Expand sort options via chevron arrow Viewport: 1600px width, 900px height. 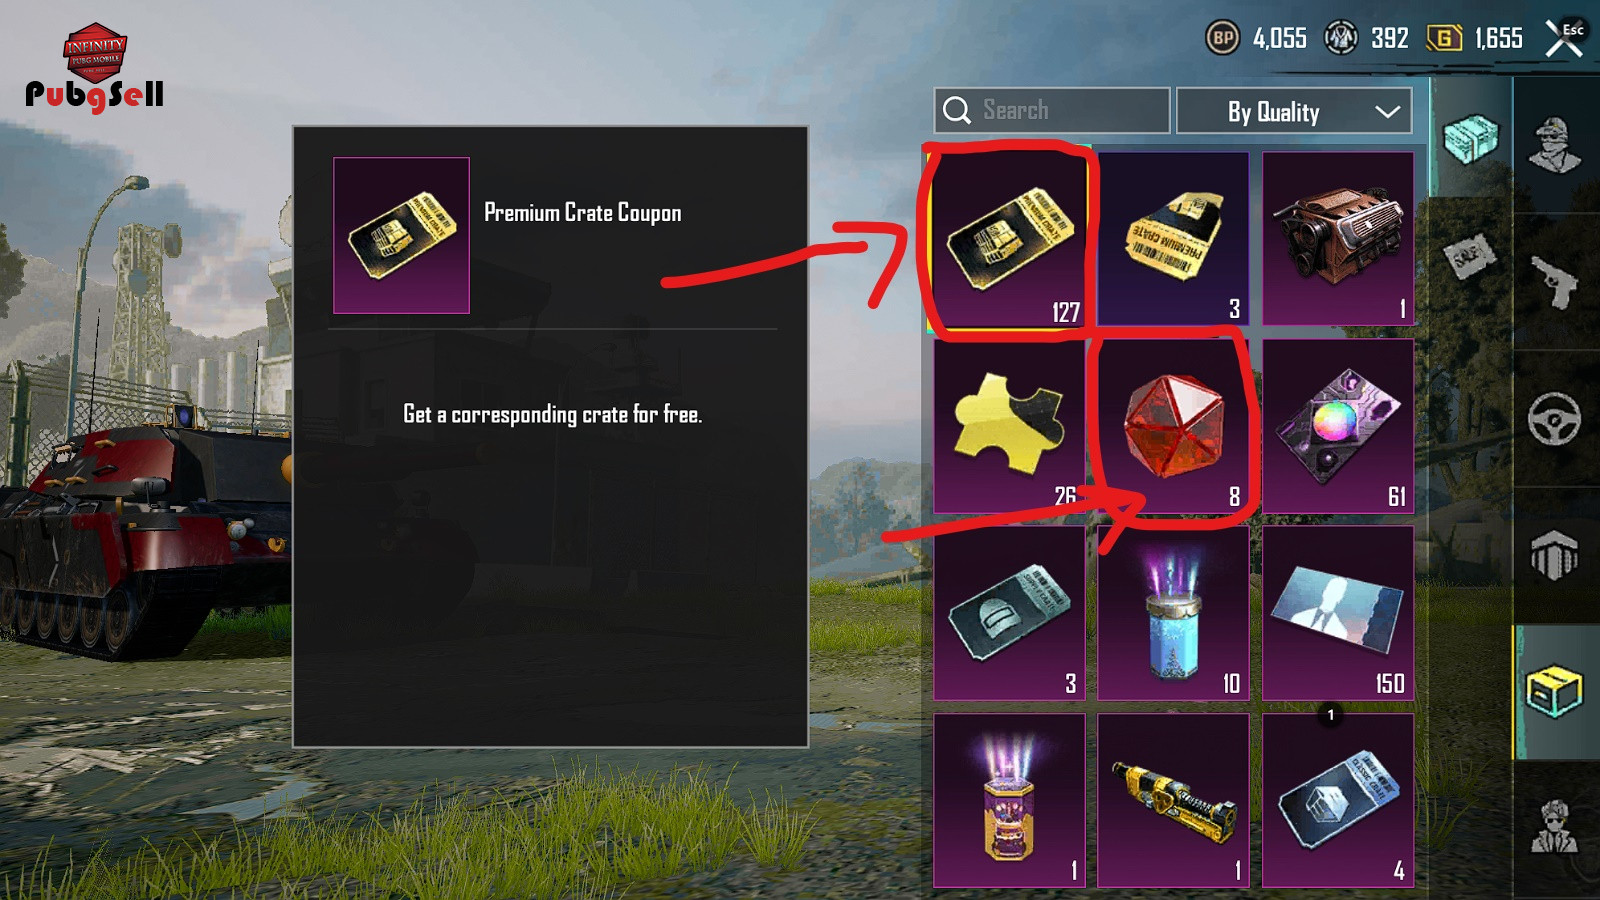pyautogui.click(x=1387, y=112)
